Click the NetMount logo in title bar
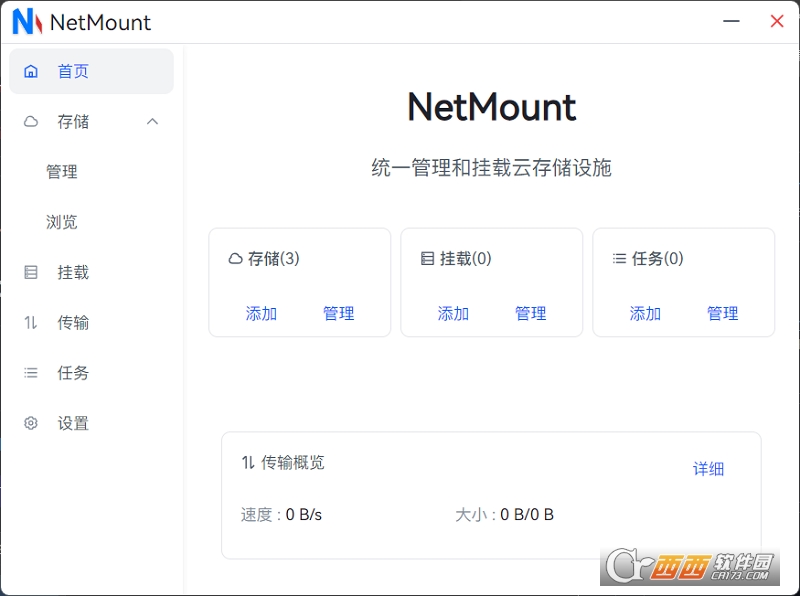Screen dimensions: 800x596 pos(27,22)
